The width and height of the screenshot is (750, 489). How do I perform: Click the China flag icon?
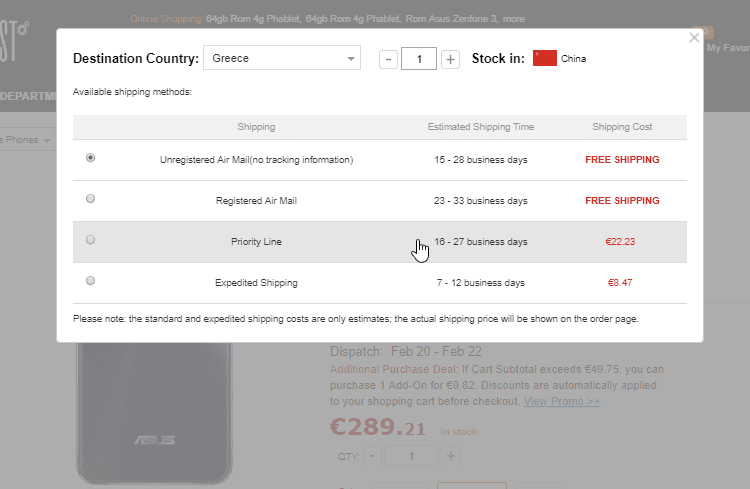pos(544,58)
